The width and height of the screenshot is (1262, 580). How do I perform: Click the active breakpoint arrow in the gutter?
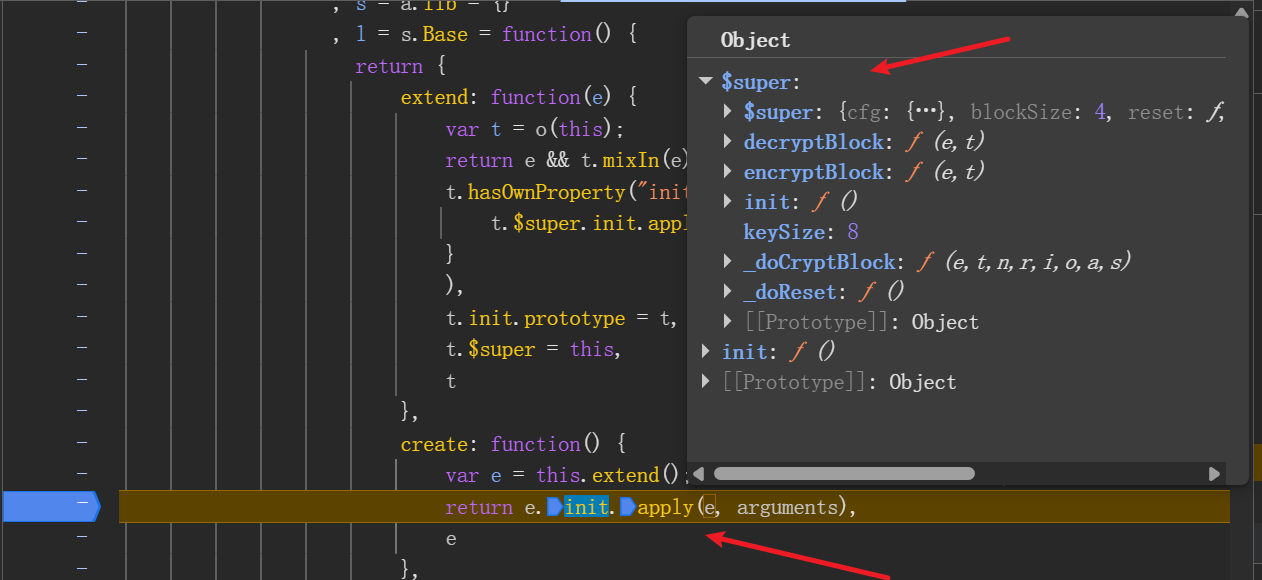50,507
